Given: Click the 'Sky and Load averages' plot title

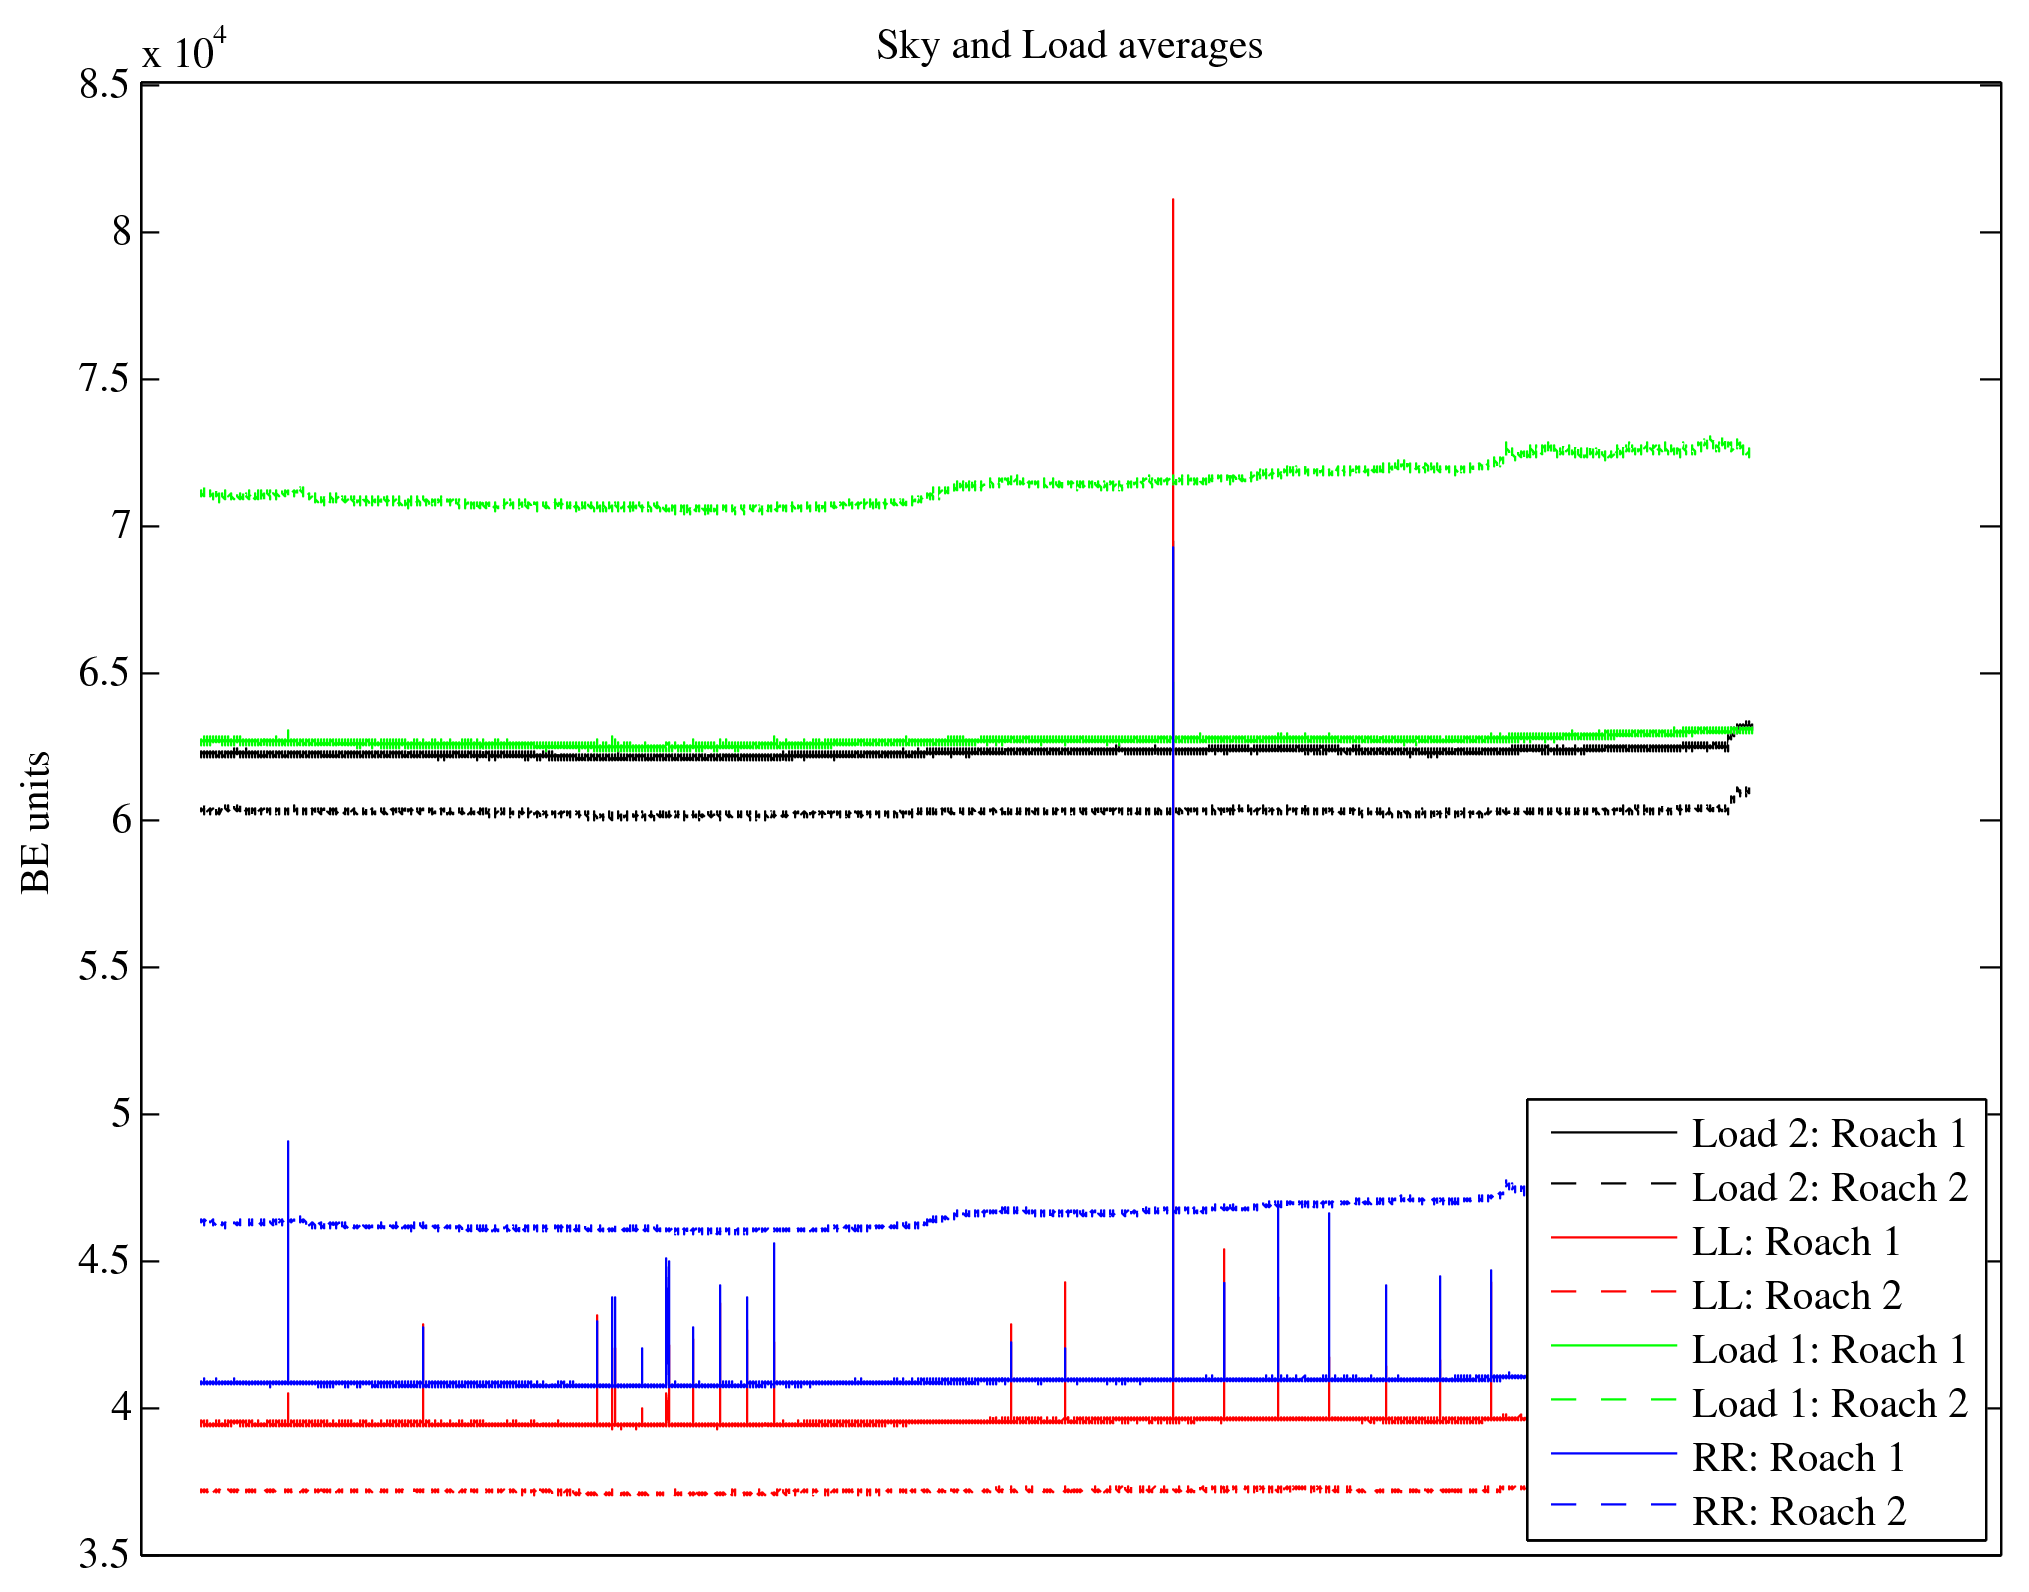Looking at the screenshot, I should 1069,46.
